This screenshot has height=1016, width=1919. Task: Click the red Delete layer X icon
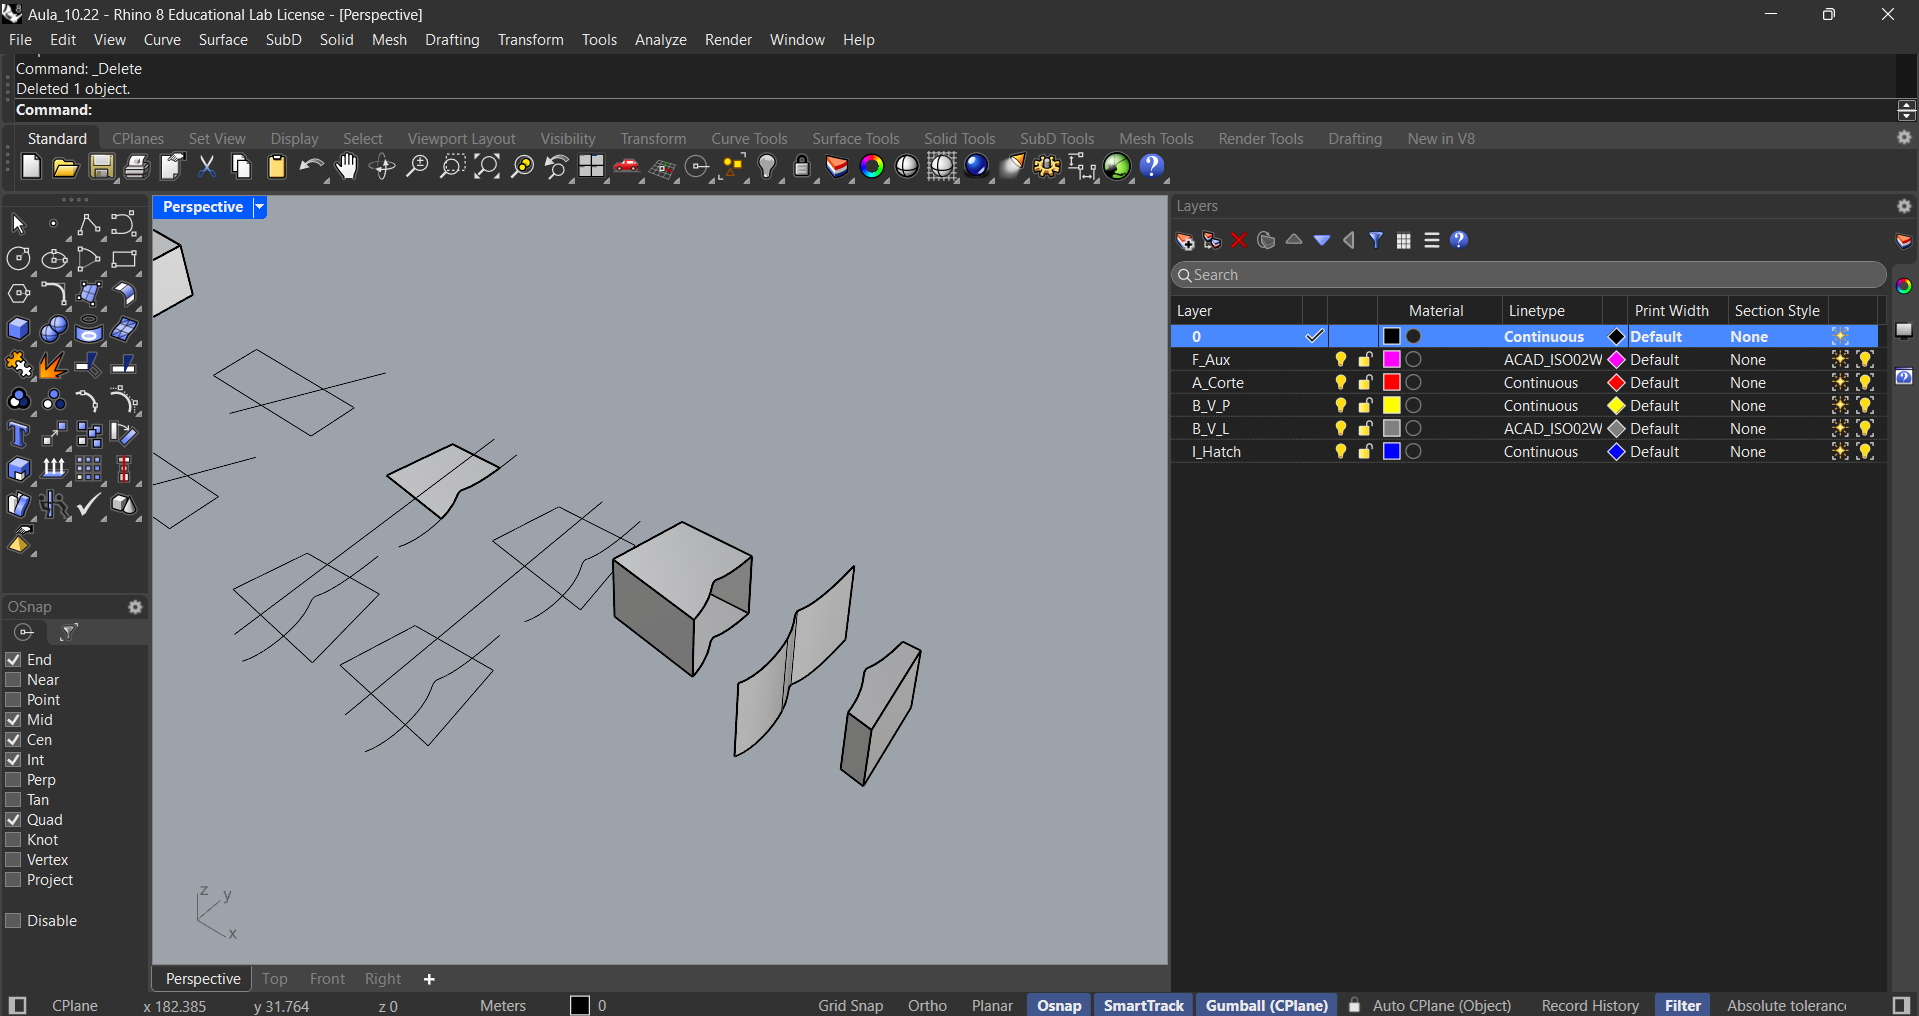(1239, 240)
